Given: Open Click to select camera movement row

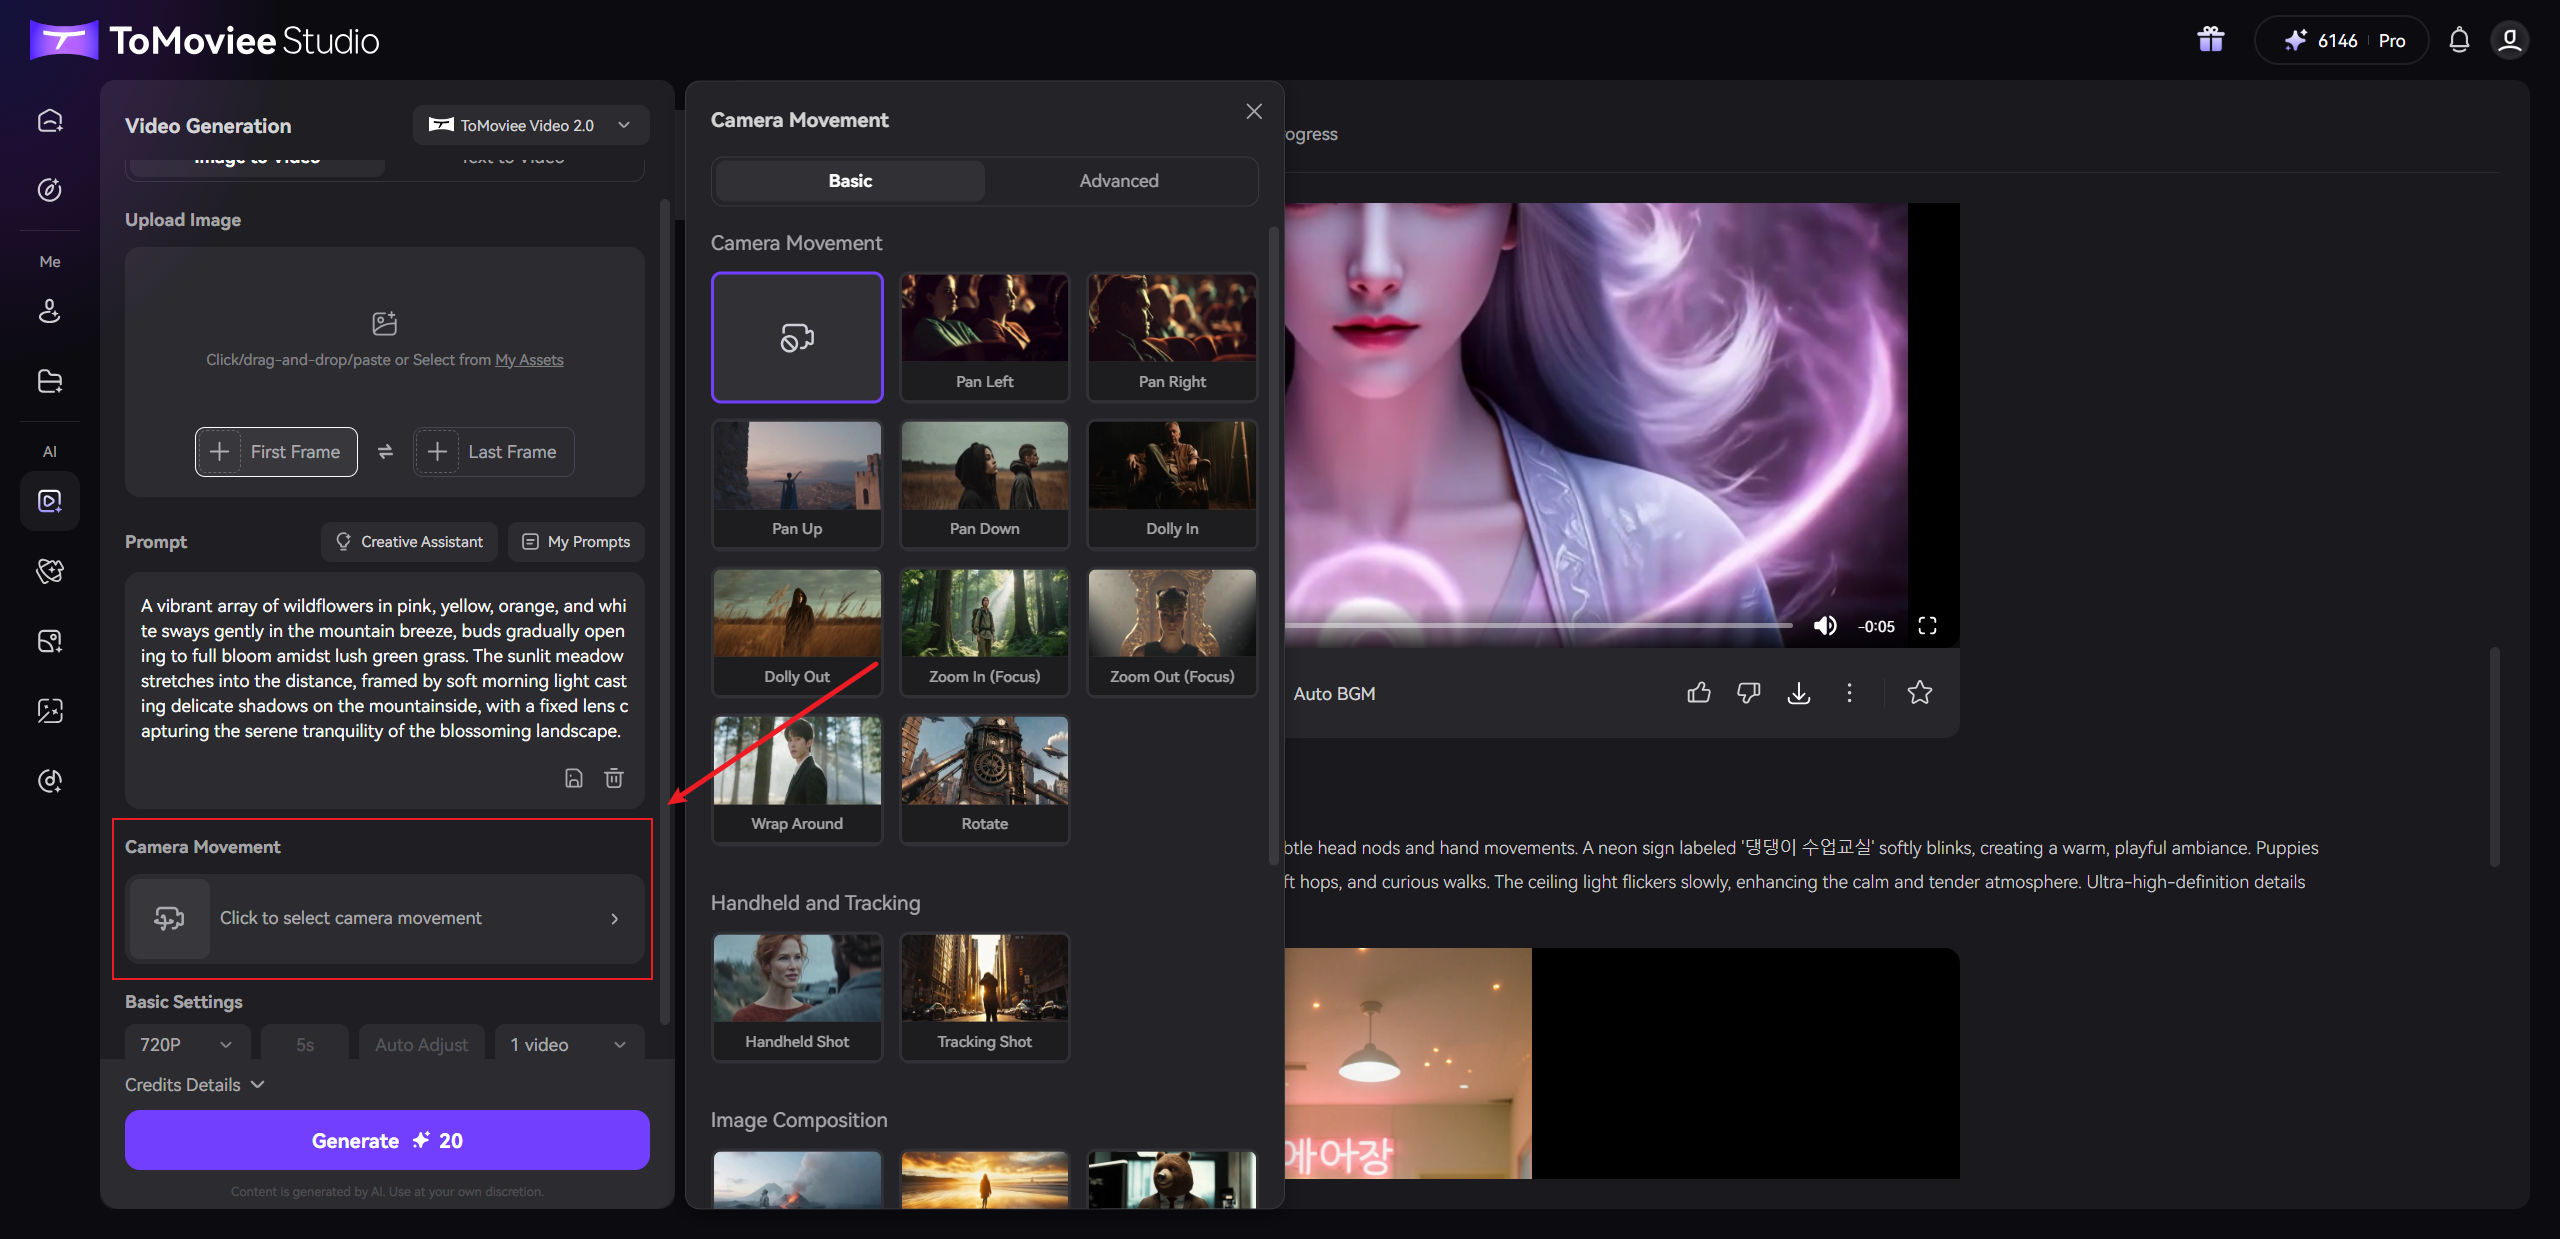Looking at the screenshot, I should 385,918.
